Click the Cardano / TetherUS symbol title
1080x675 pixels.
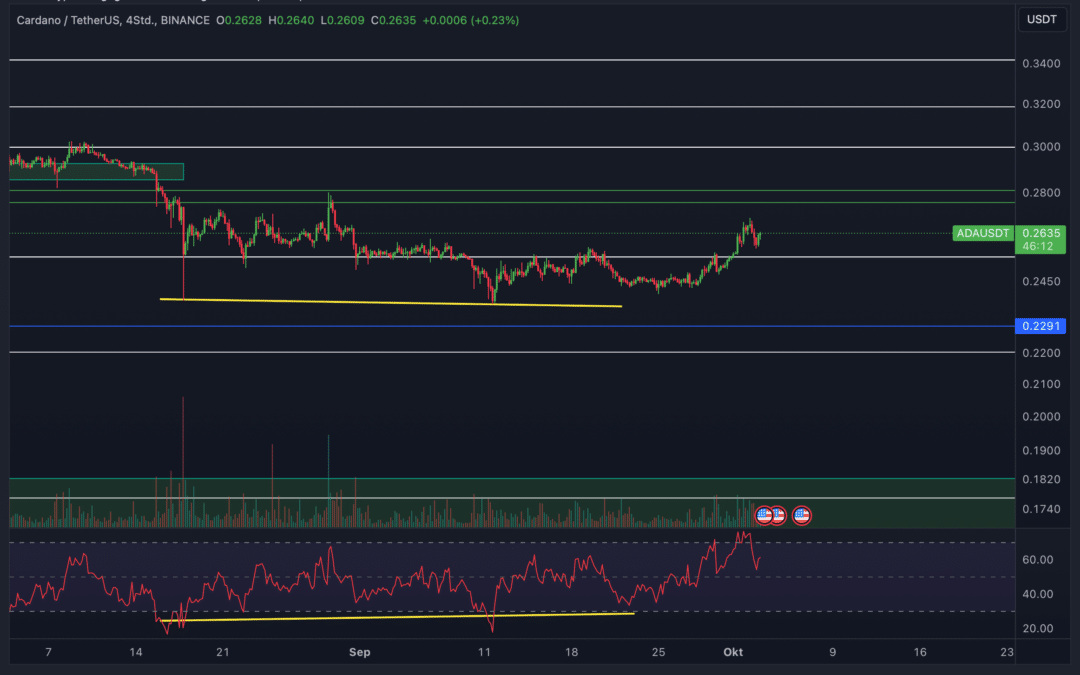pos(113,21)
